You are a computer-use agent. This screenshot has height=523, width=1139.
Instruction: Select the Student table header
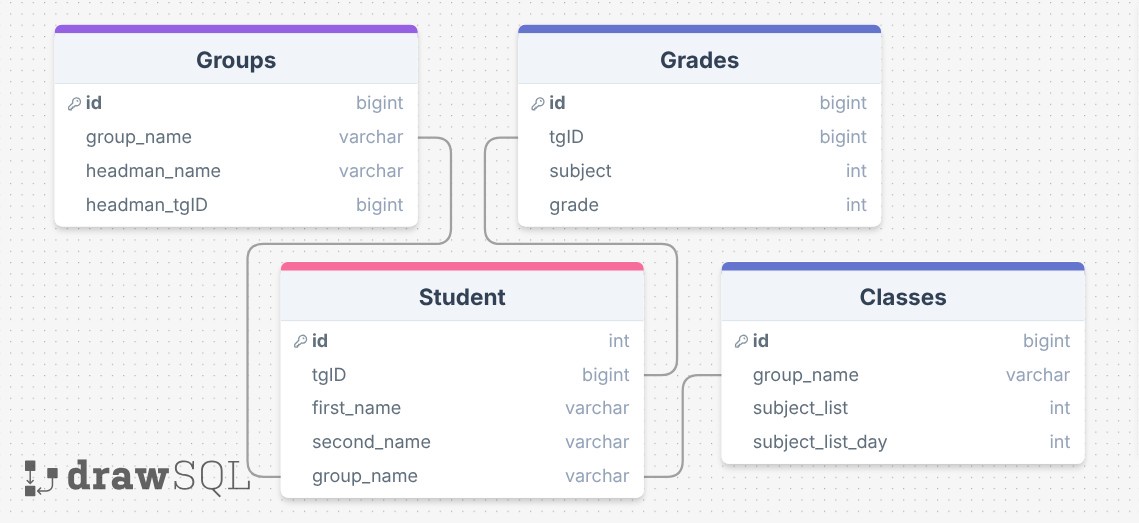462,296
